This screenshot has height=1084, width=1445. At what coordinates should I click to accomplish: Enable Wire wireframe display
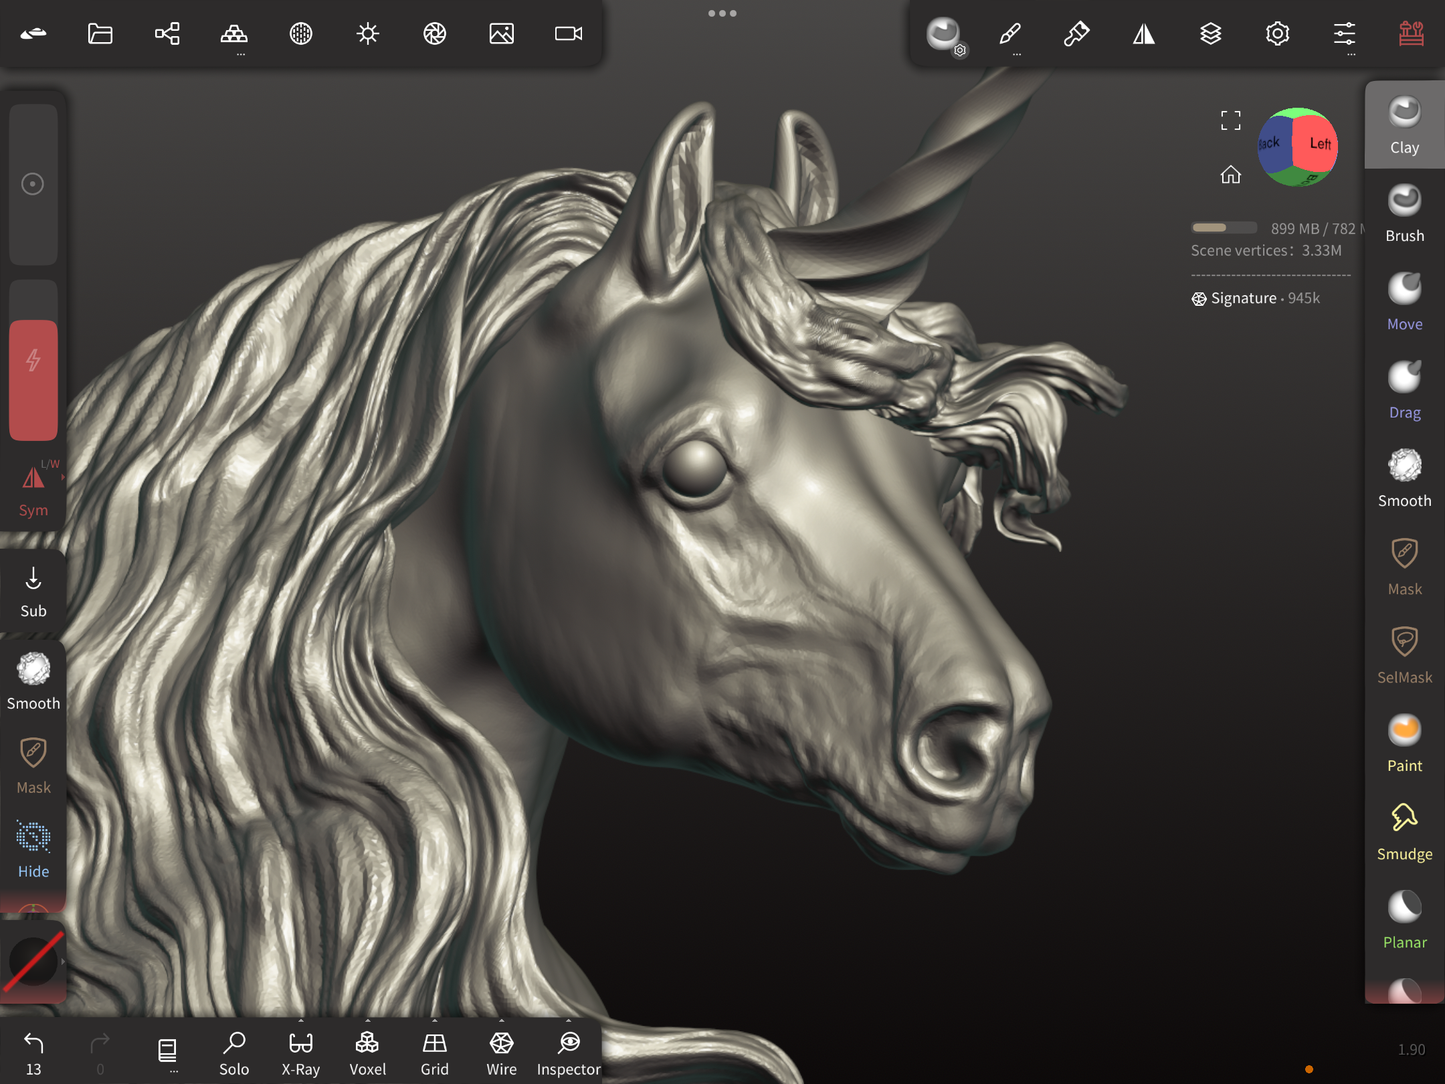(501, 1053)
